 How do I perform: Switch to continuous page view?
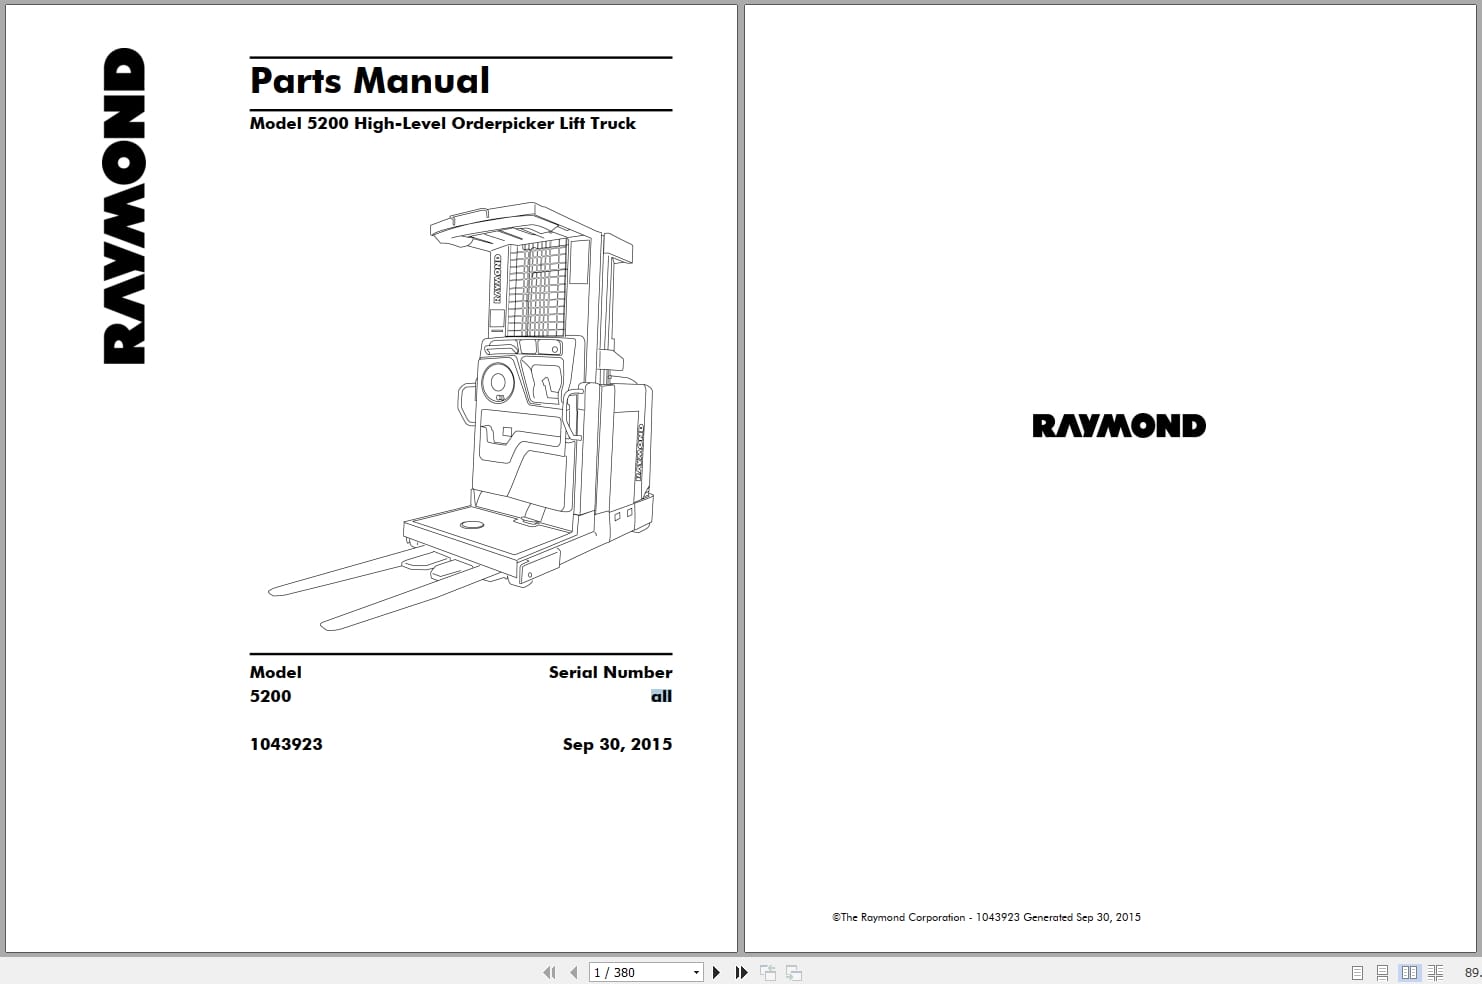point(1382,972)
